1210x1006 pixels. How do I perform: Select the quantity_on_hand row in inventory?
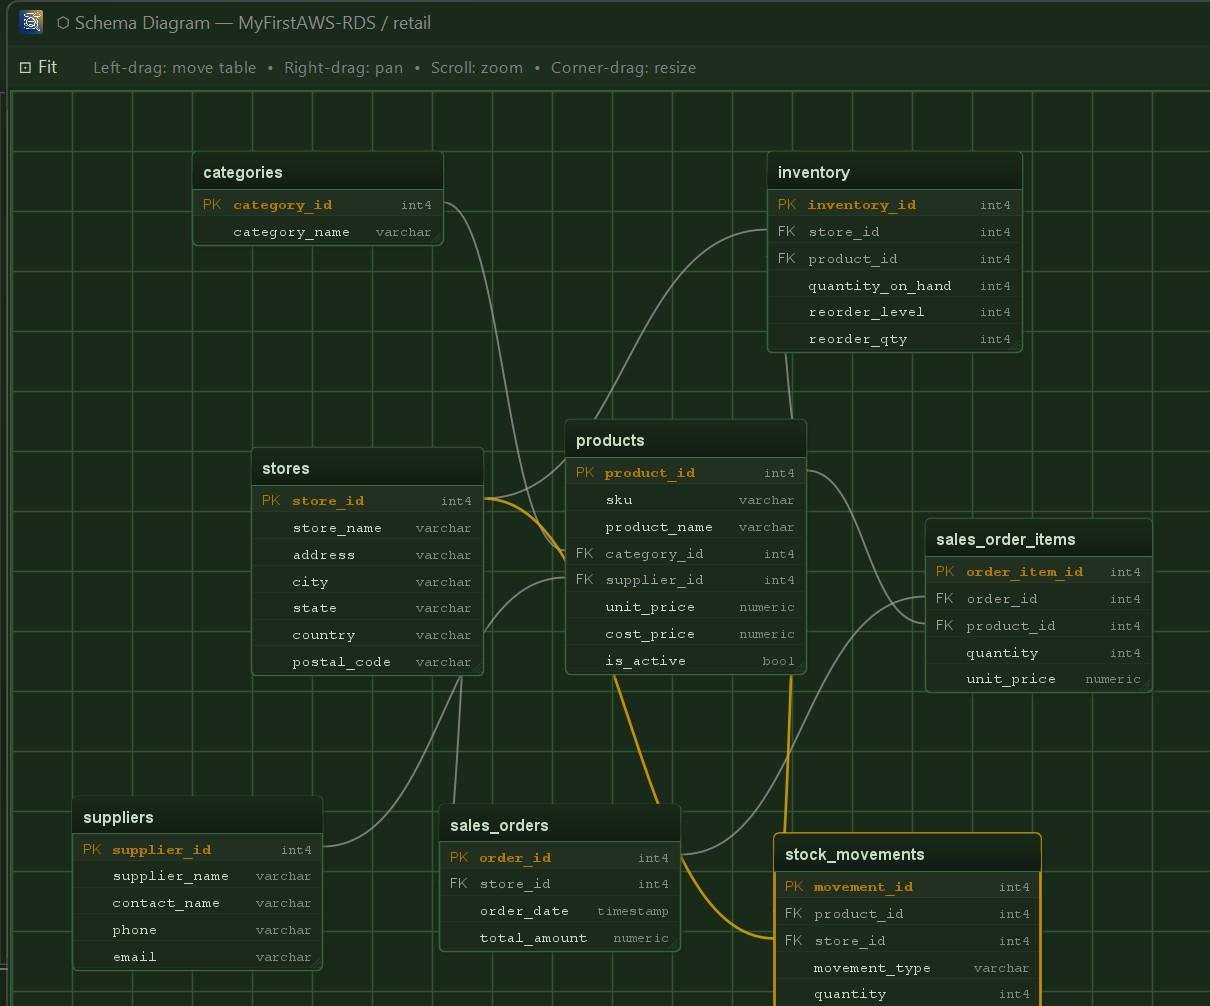pyautogui.click(x=894, y=286)
